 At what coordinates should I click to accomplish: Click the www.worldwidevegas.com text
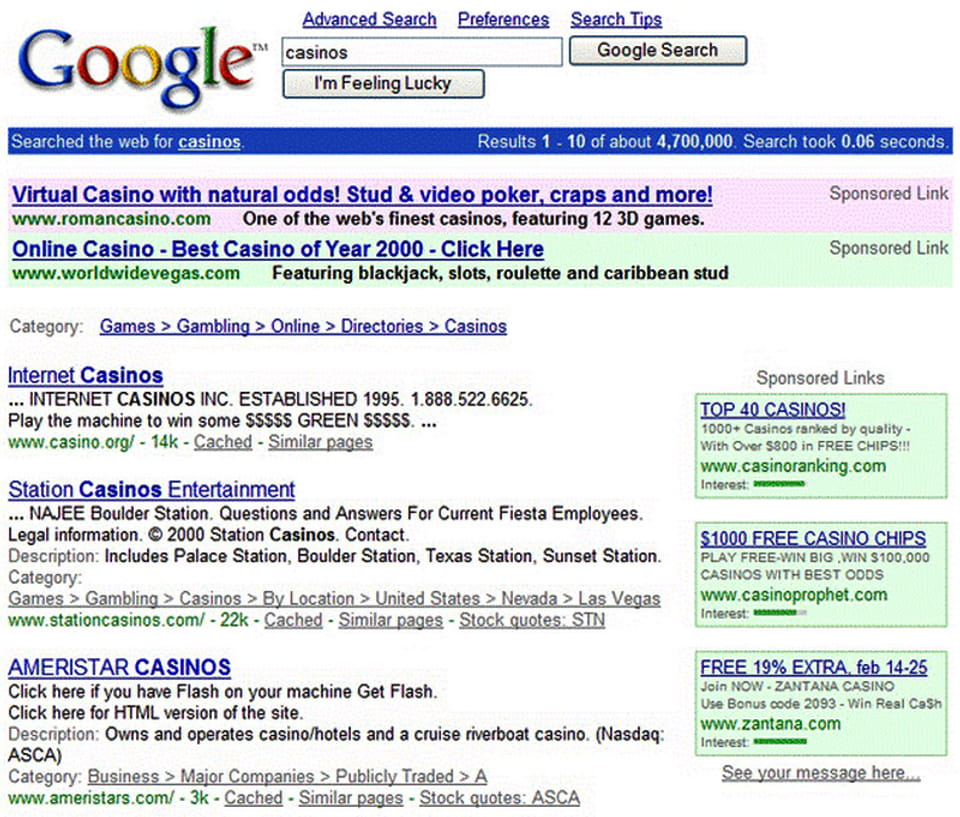click(x=126, y=273)
